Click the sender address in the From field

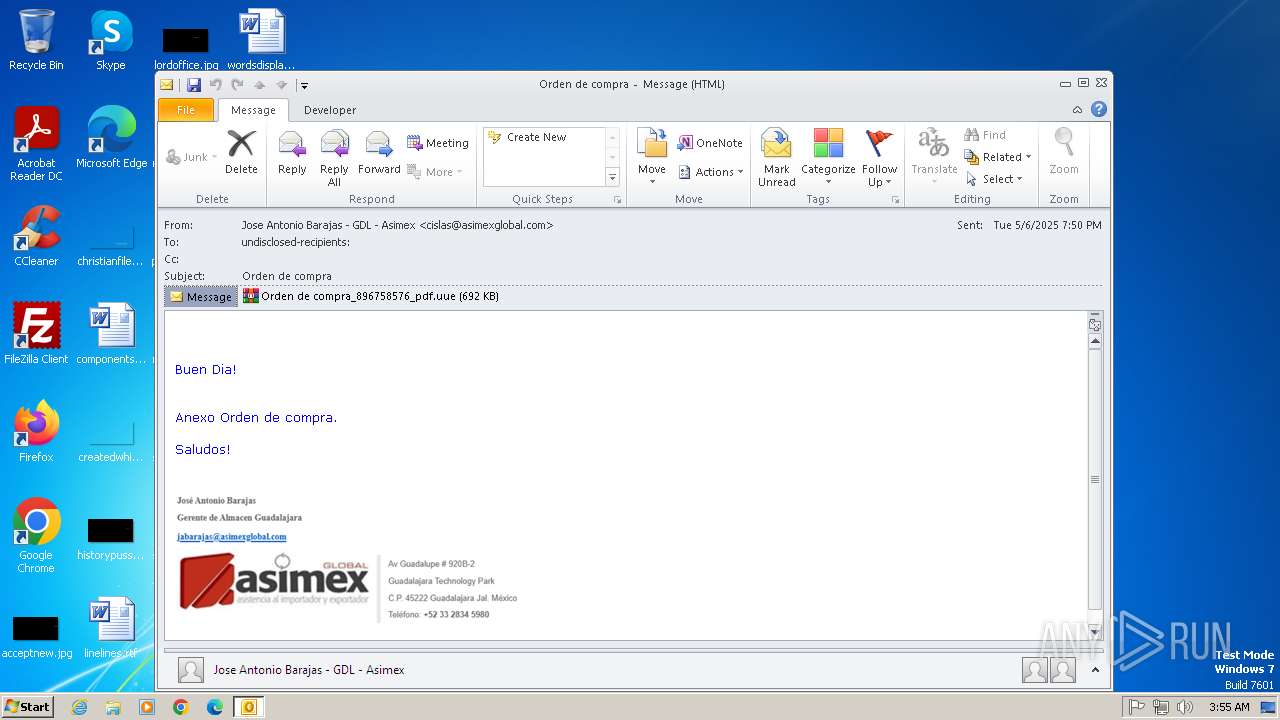397,225
